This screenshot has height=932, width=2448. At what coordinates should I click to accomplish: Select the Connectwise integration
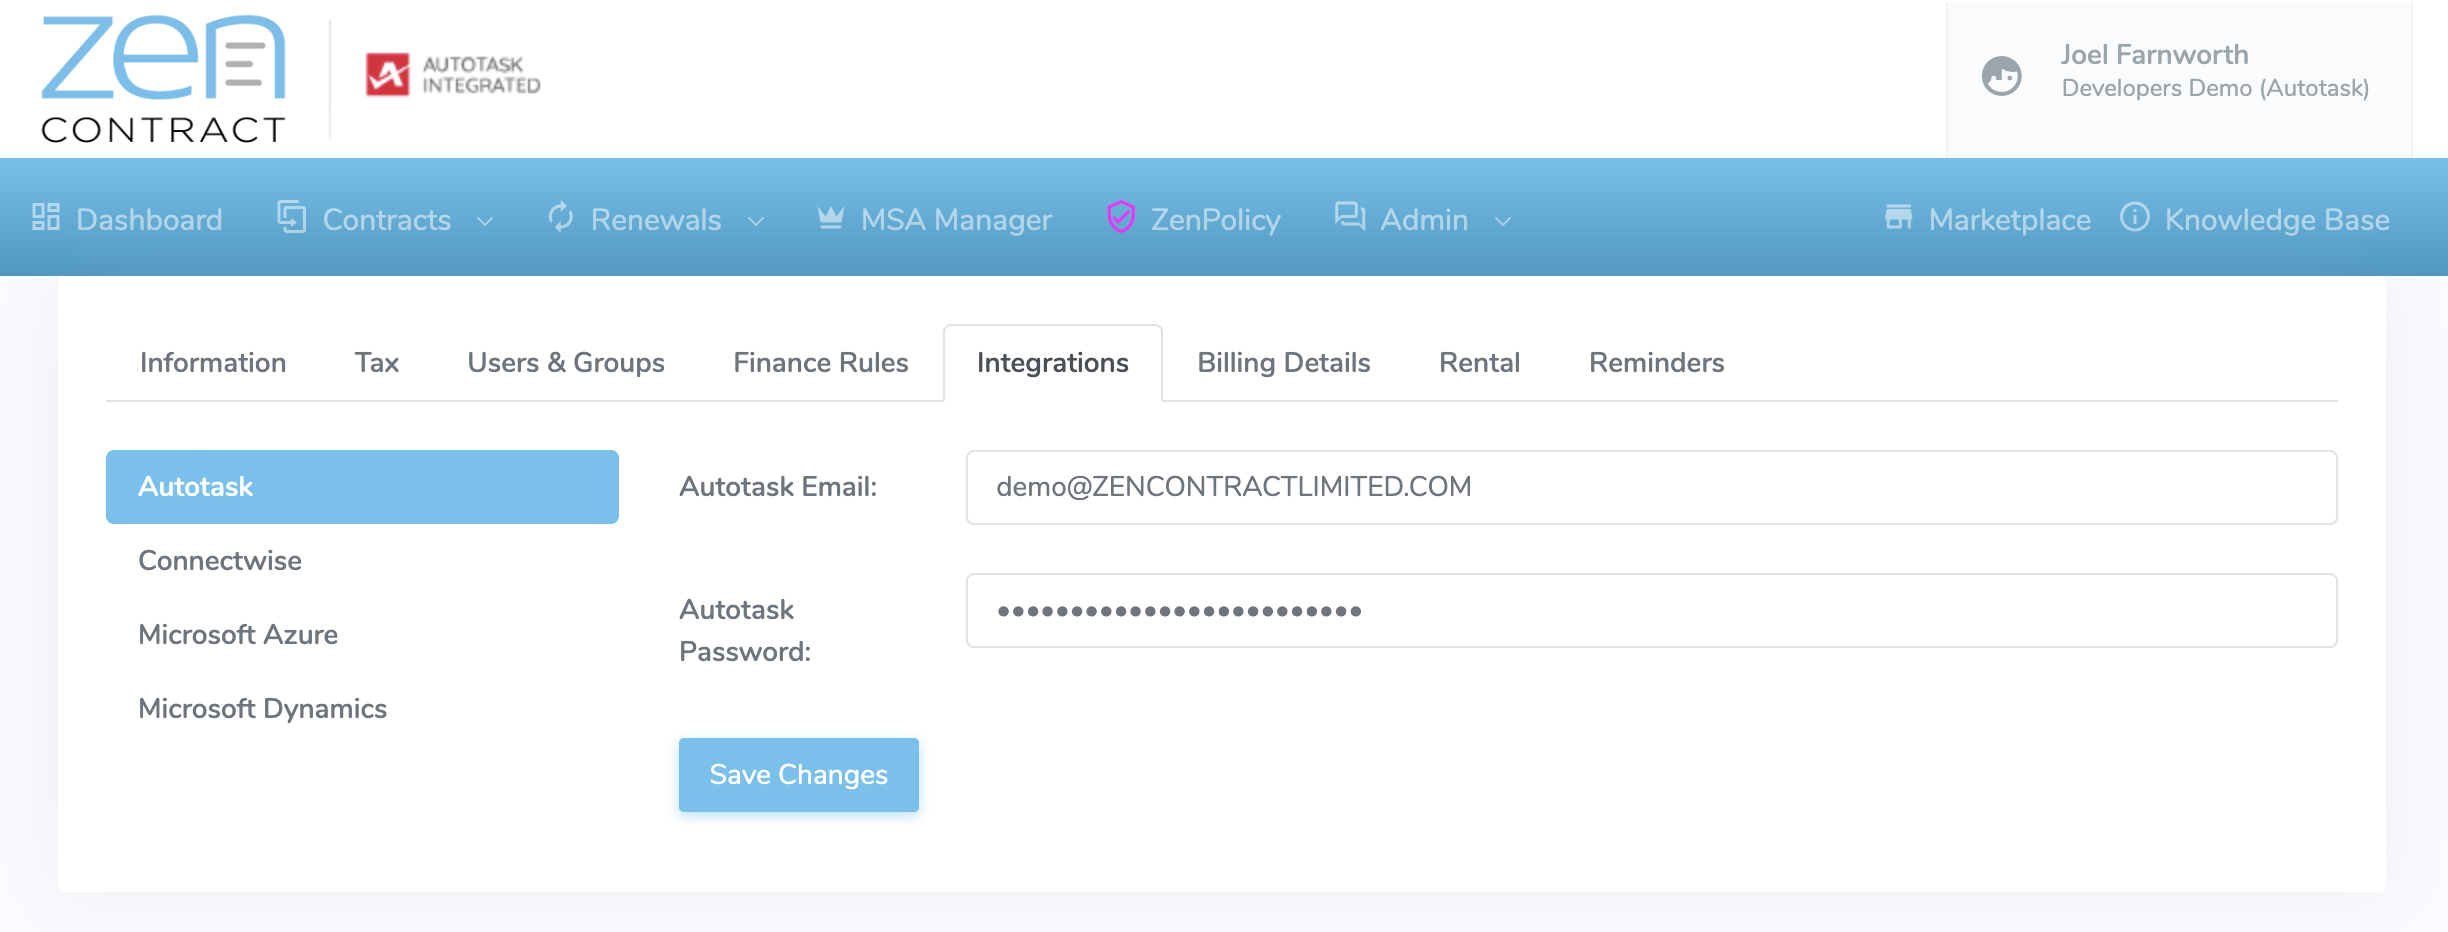[x=362, y=561]
